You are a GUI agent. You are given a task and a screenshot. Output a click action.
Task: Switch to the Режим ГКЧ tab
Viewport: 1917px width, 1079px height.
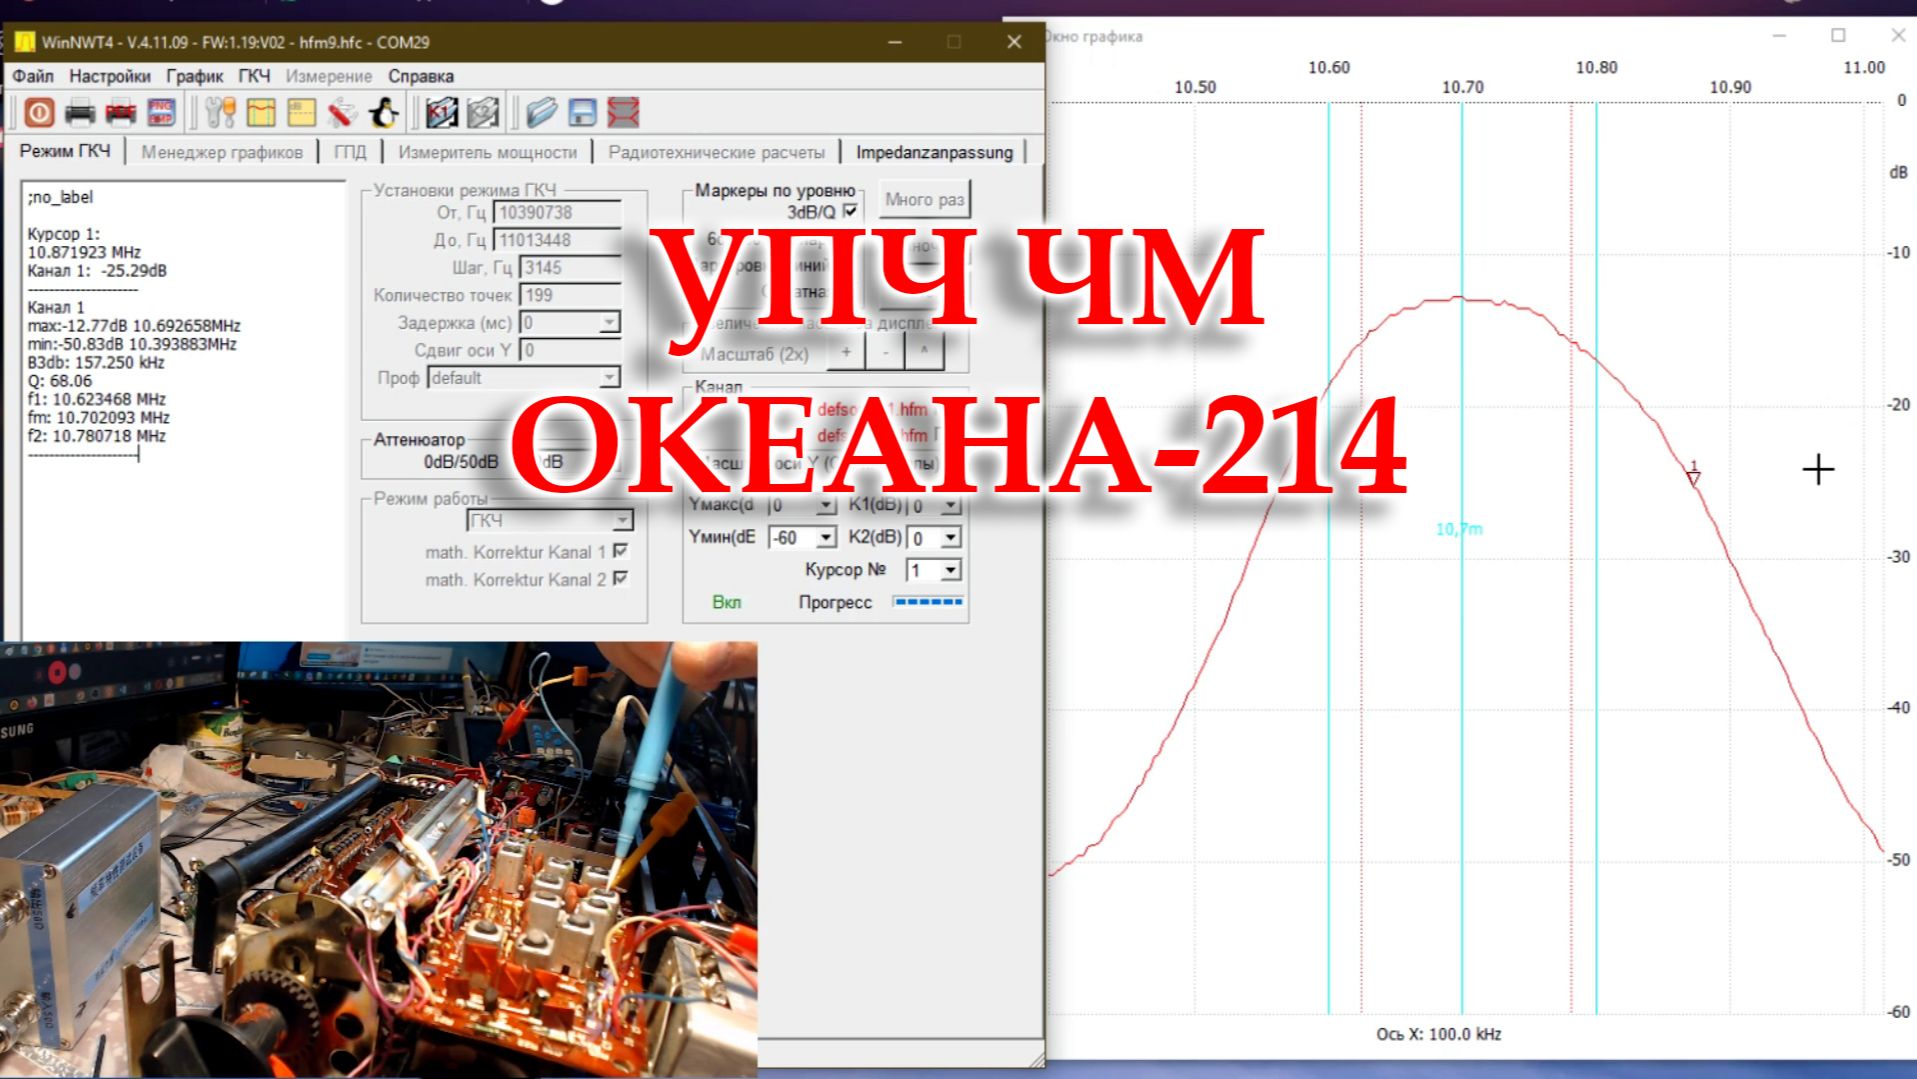coord(65,151)
